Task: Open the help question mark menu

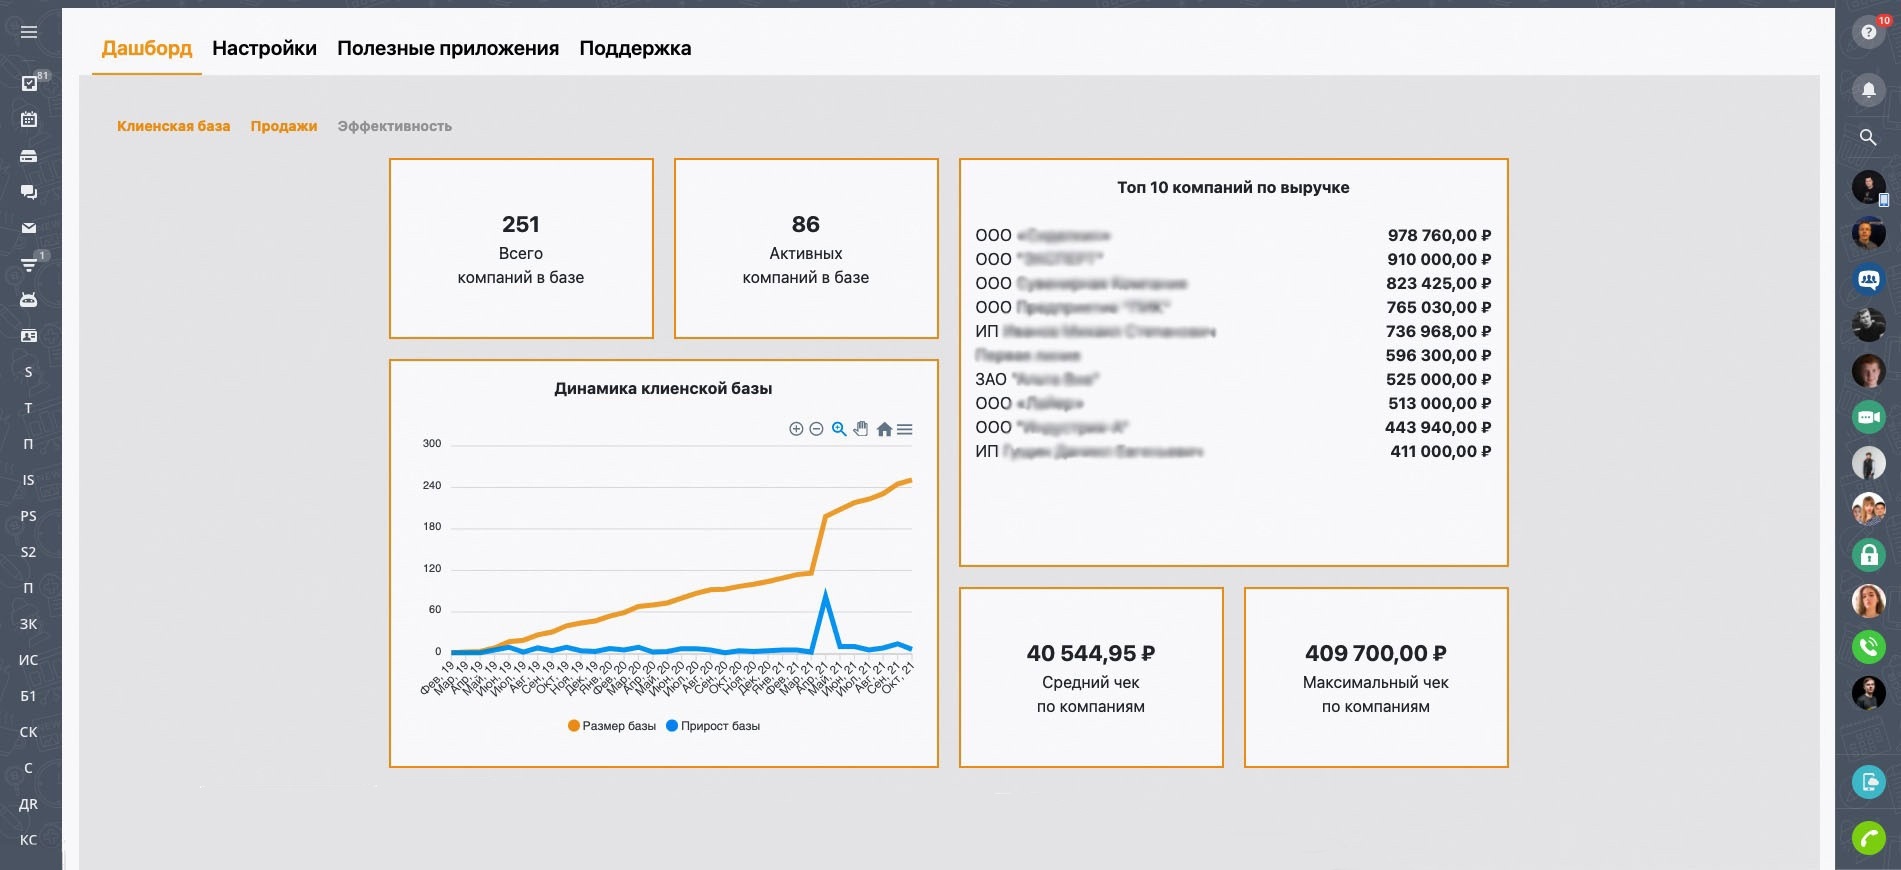Action: 1868,32
